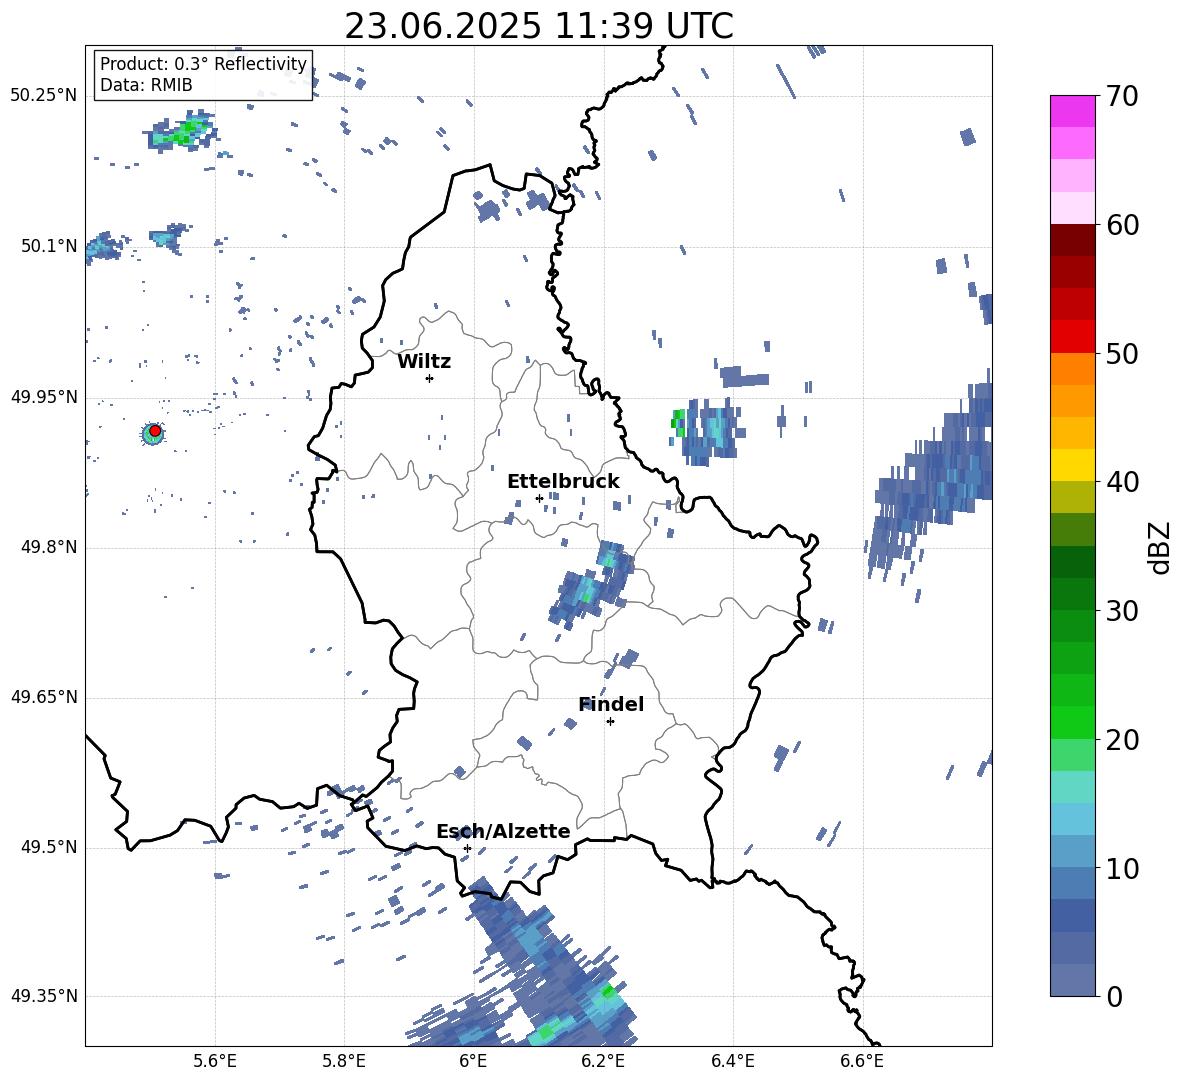
Task: Click the 49.95°N latitude label
Action: coord(44,397)
